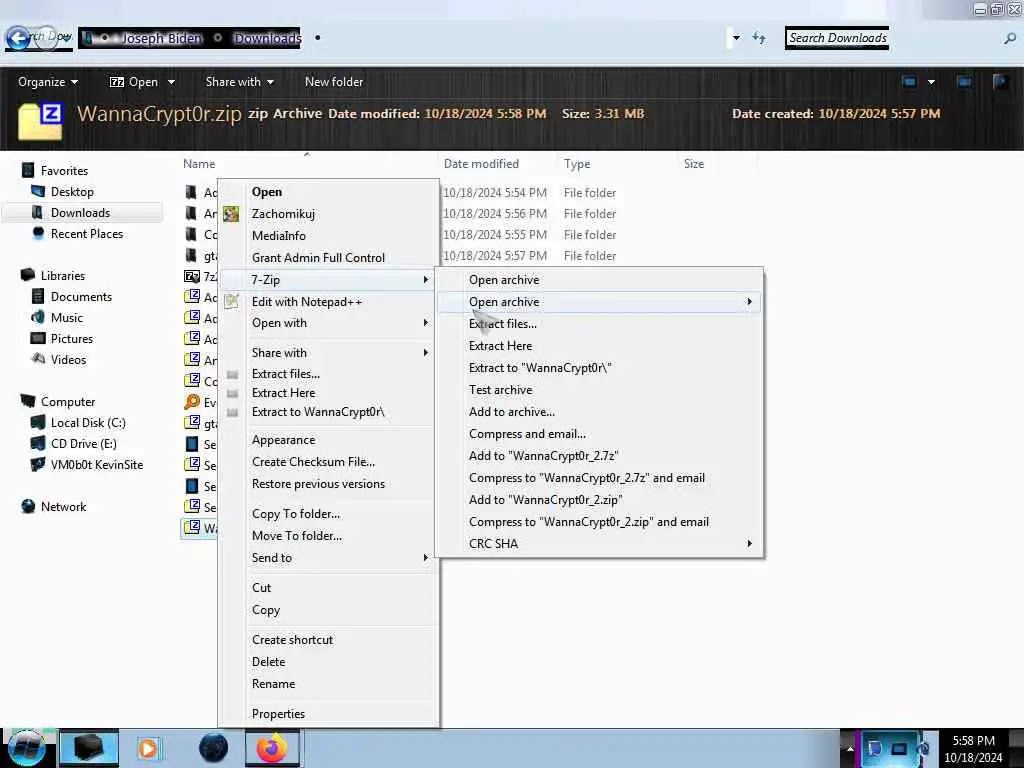This screenshot has height=768, width=1024.
Task: Select Network in navigation pane
Action: click(63, 507)
